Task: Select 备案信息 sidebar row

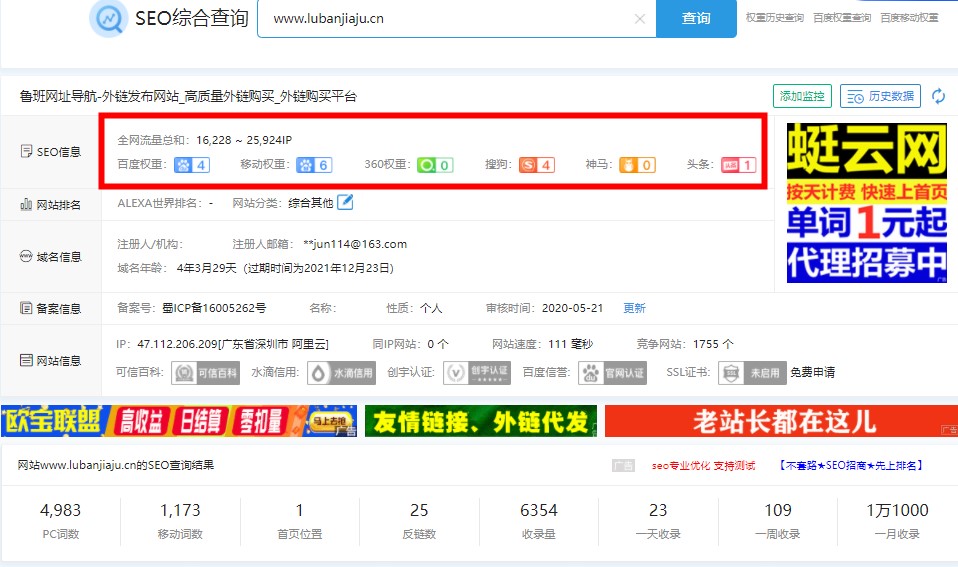Action: [51, 309]
